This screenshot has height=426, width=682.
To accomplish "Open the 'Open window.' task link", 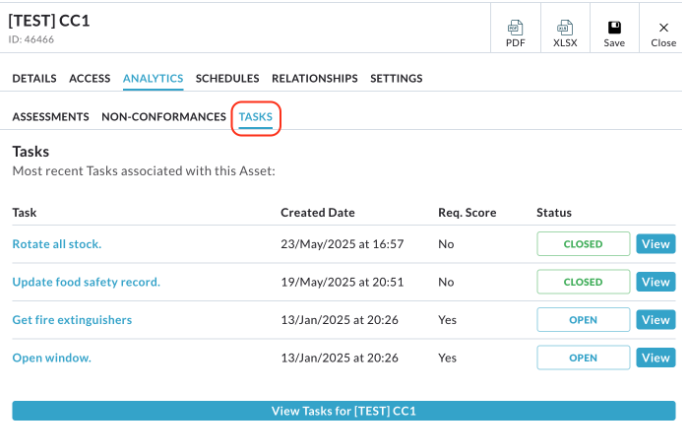I will 52,358.
